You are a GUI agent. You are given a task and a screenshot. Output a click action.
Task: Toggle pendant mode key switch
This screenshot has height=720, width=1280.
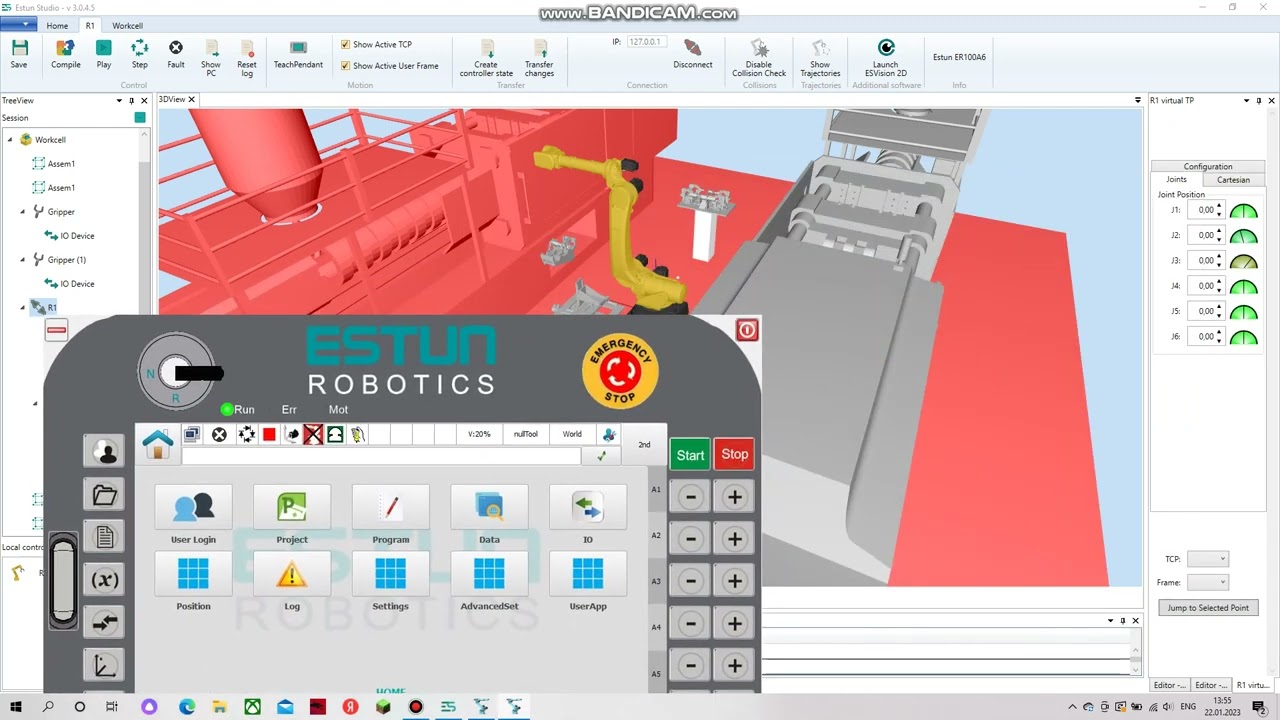click(176, 372)
